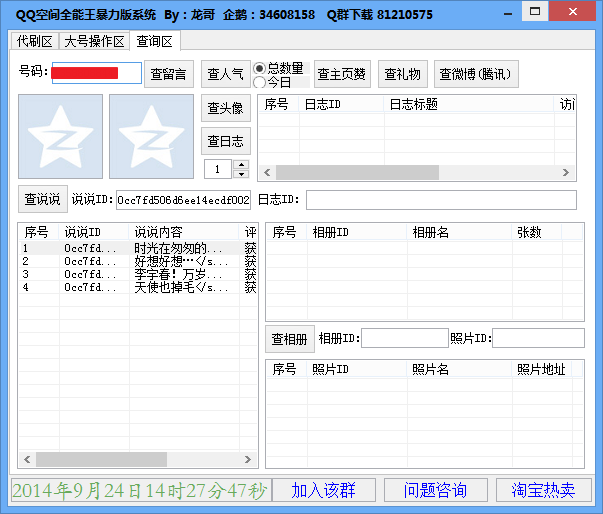Click the first QQ空间 star avatar thumbnail

click(60, 136)
